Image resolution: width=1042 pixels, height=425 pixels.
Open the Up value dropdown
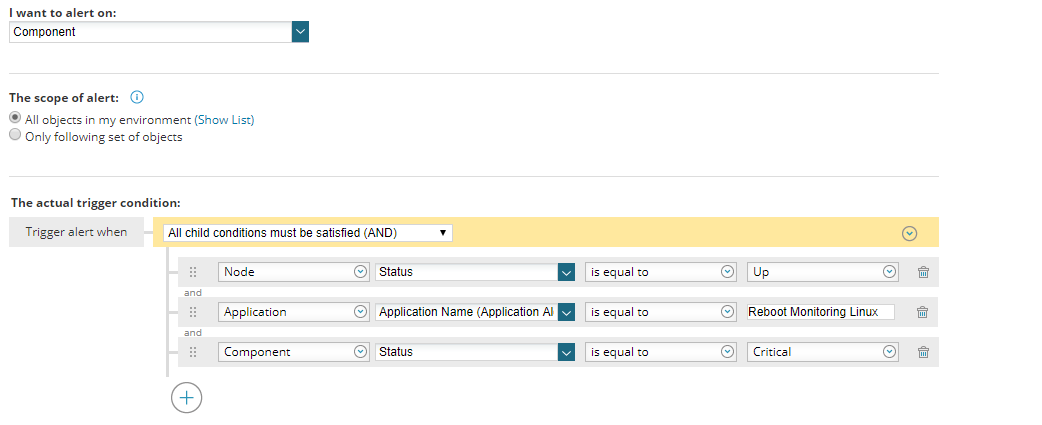(x=823, y=272)
